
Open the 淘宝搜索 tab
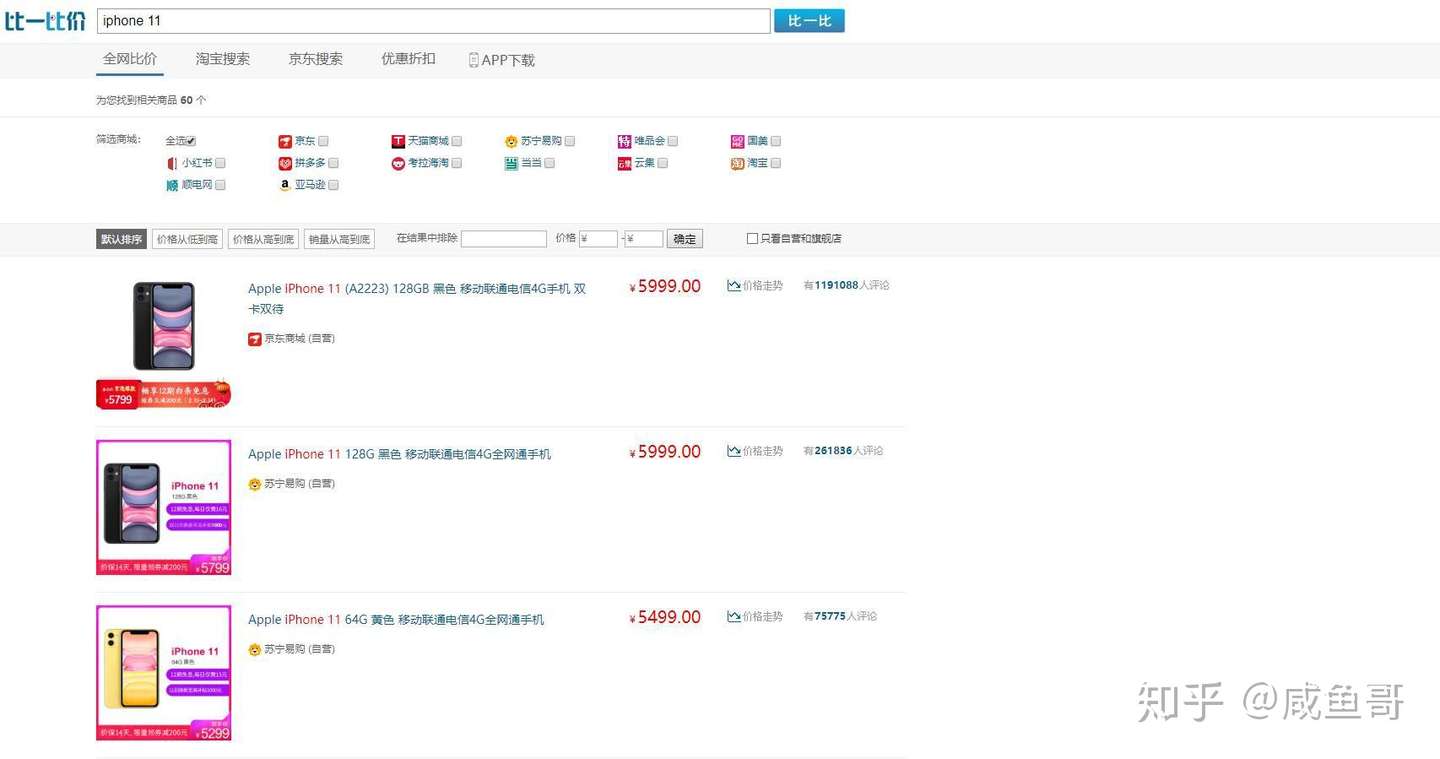pyautogui.click(x=223, y=59)
